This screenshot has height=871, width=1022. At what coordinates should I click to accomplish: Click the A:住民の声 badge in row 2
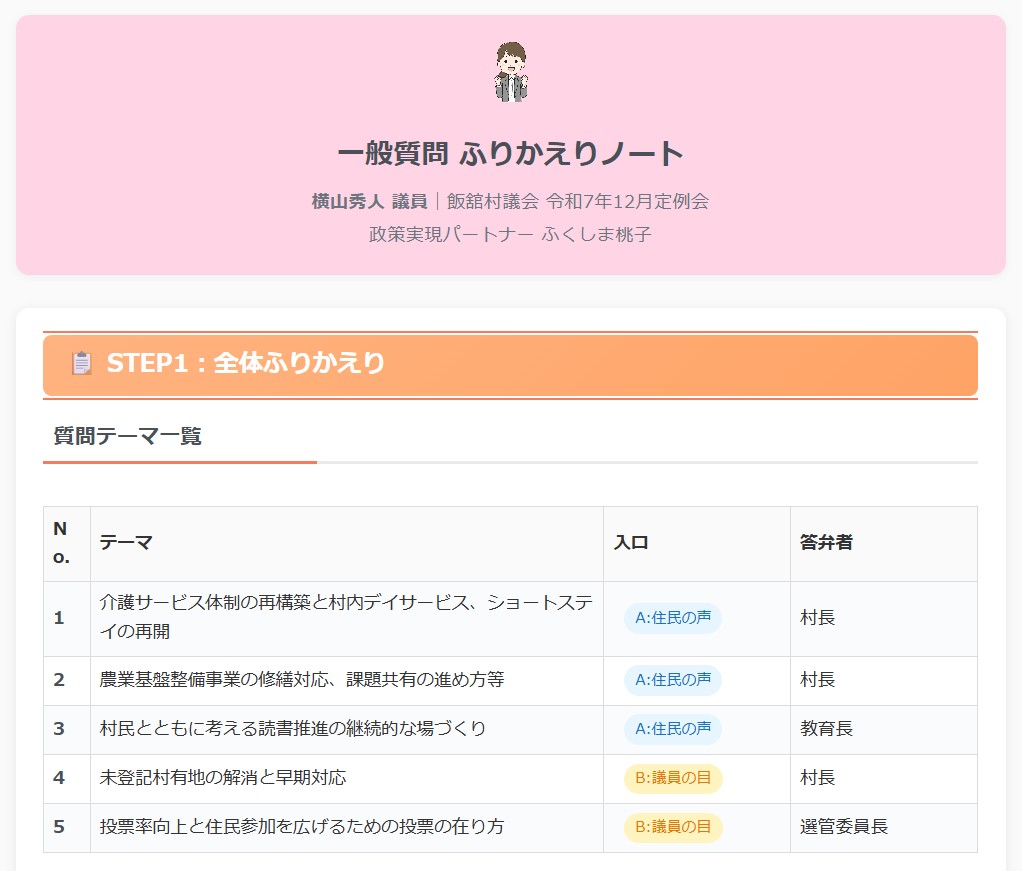(x=672, y=680)
